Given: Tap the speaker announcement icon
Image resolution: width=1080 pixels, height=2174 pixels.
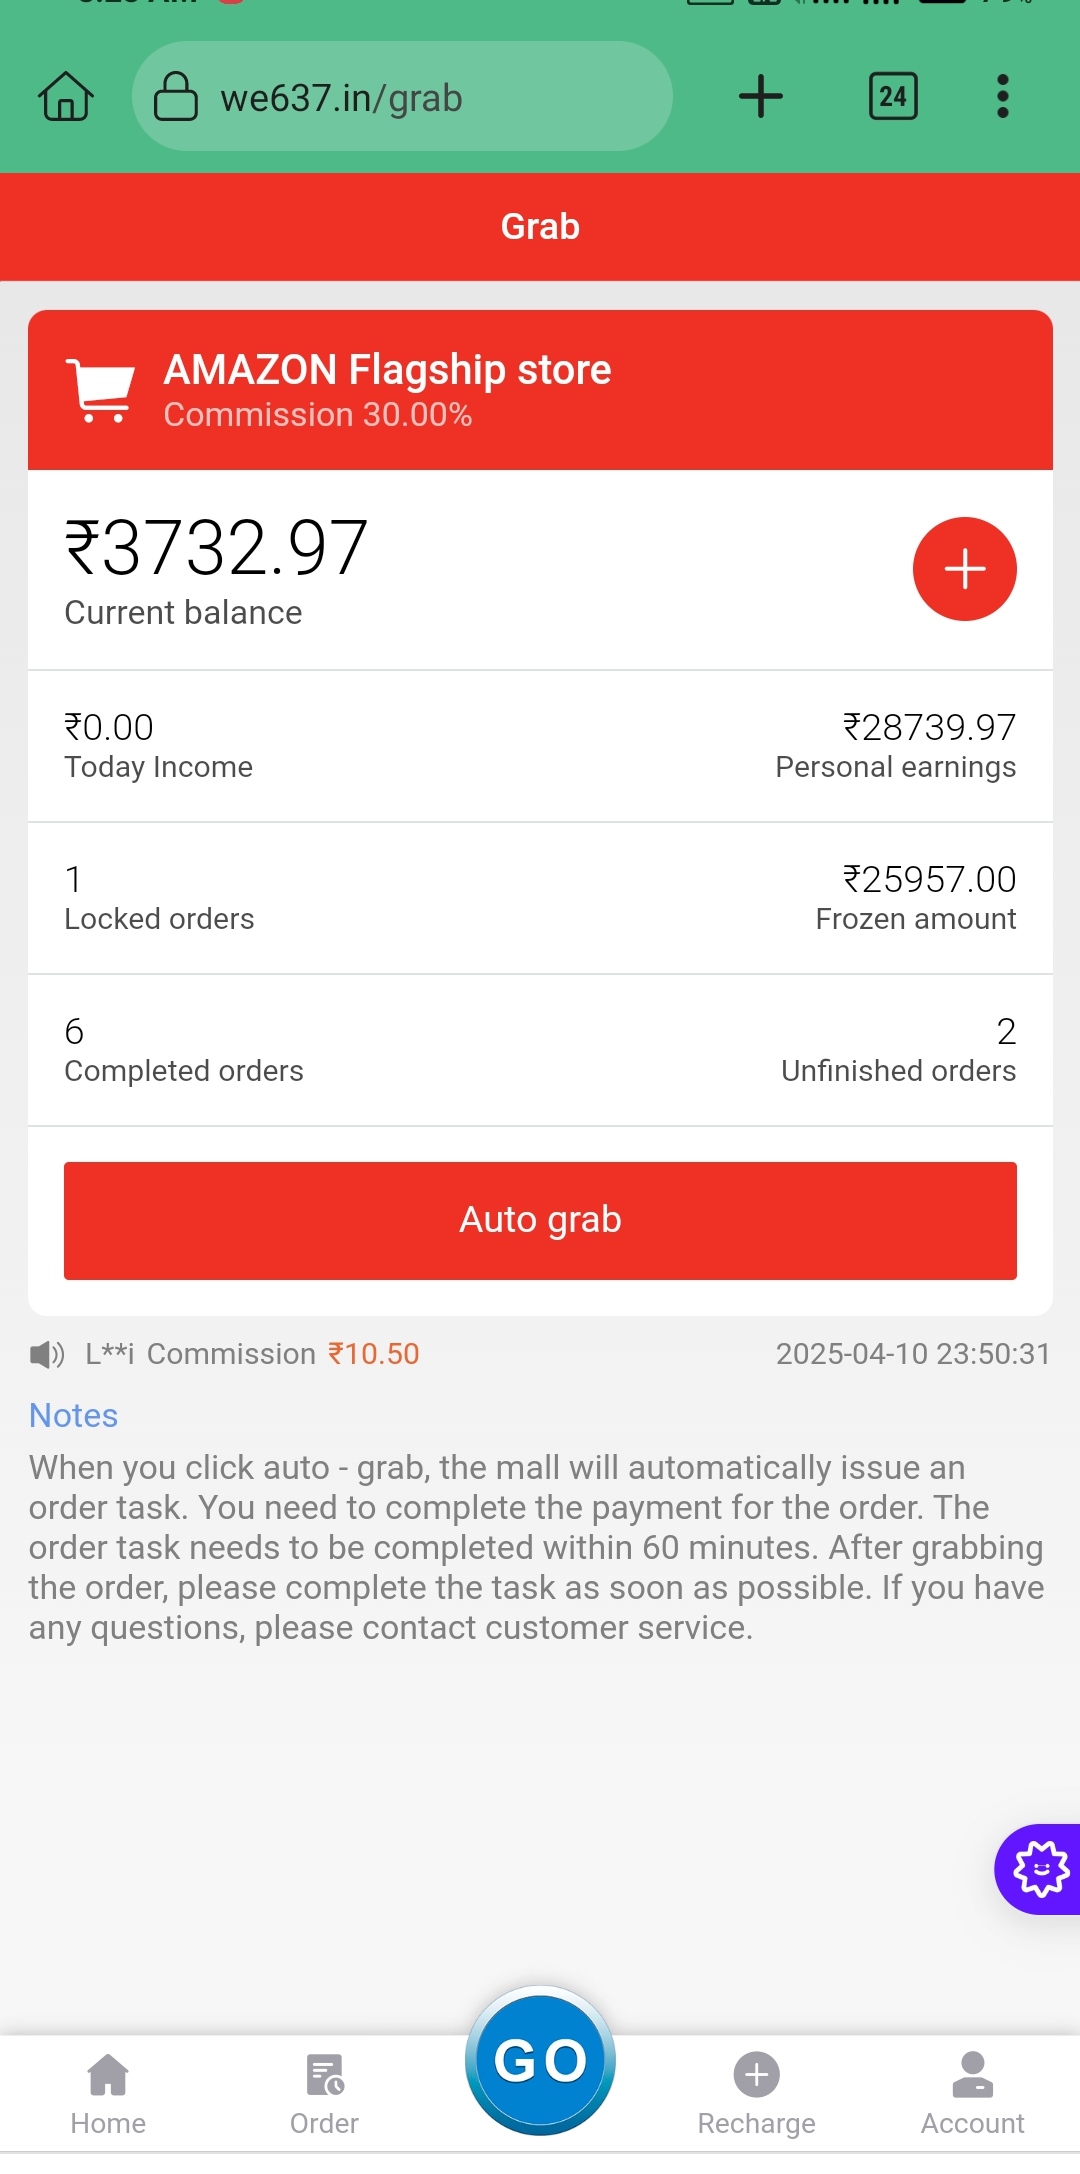Looking at the screenshot, I should tap(46, 1354).
